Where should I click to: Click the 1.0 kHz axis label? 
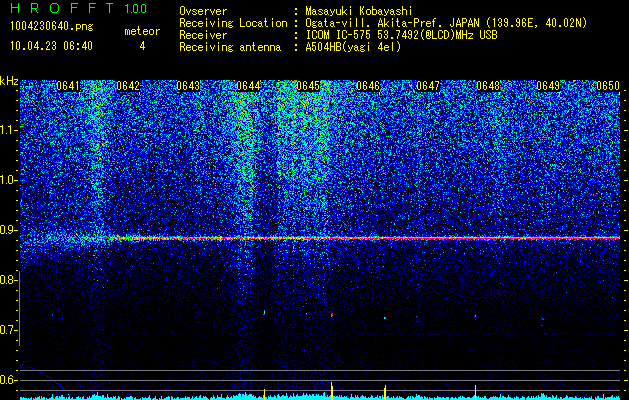click(x=7, y=180)
